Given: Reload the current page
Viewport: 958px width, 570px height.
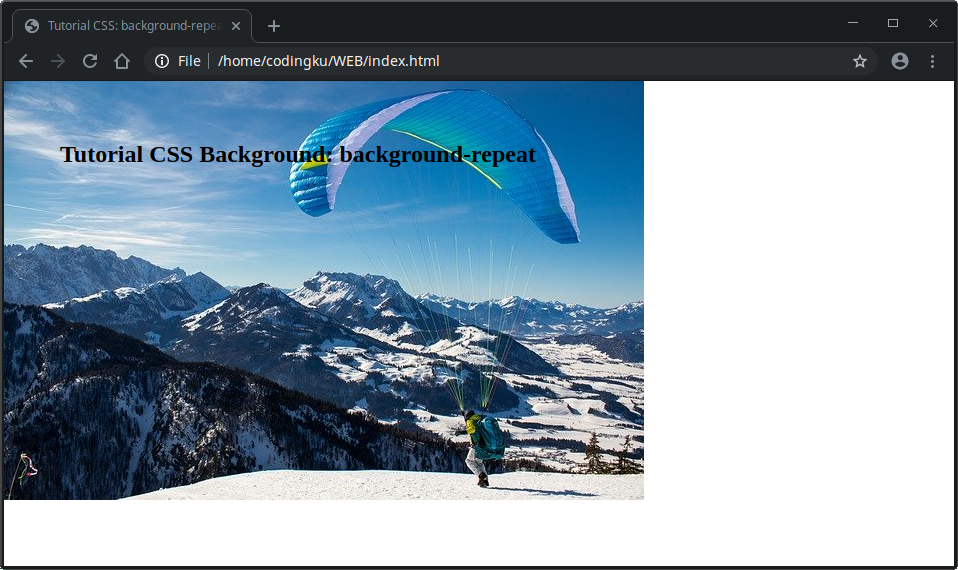Looking at the screenshot, I should pos(90,61).
